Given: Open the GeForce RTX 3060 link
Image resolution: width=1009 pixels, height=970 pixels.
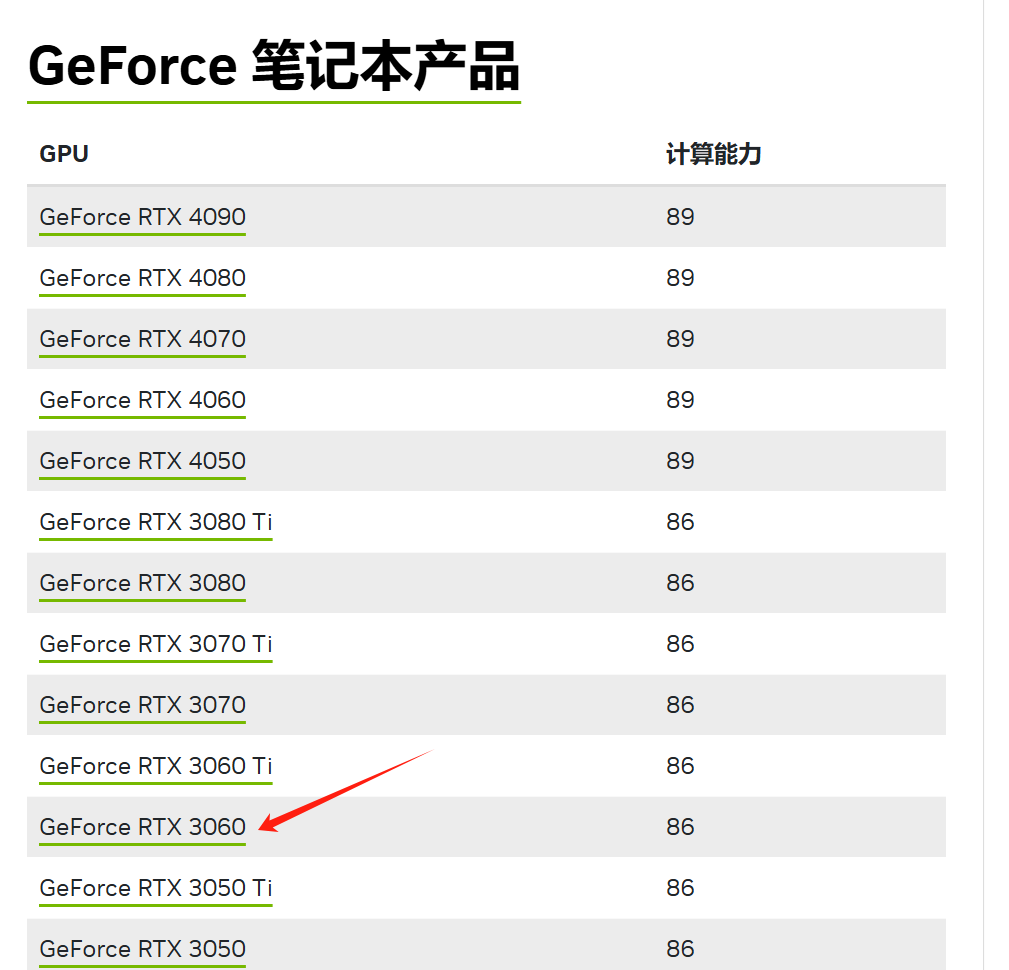Looking at the screenshot, I should (x=142, y=828).
